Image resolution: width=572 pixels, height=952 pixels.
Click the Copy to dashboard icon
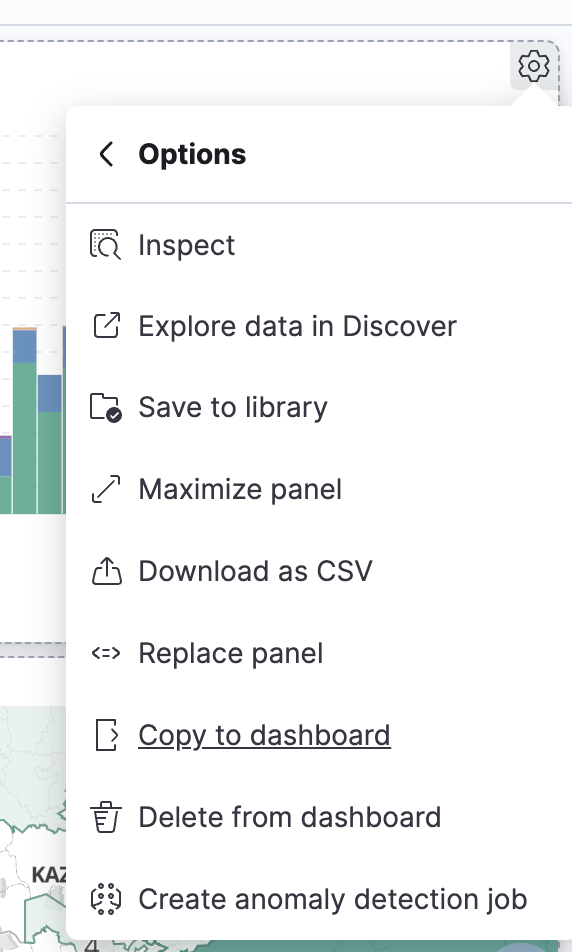click(107, 735)
